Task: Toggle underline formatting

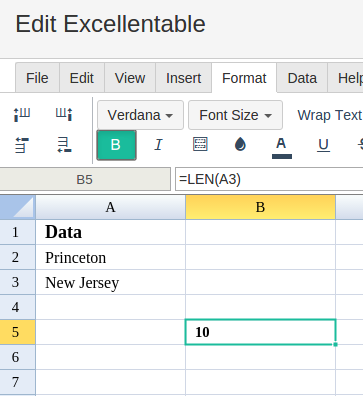Action: tap(323, 145)
